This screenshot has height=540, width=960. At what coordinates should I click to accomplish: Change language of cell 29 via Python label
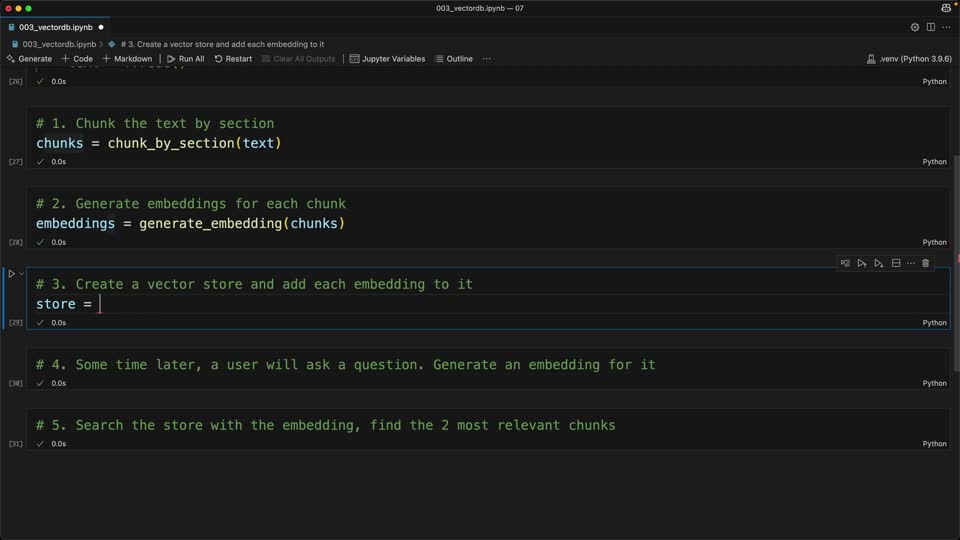coord(934,323)
